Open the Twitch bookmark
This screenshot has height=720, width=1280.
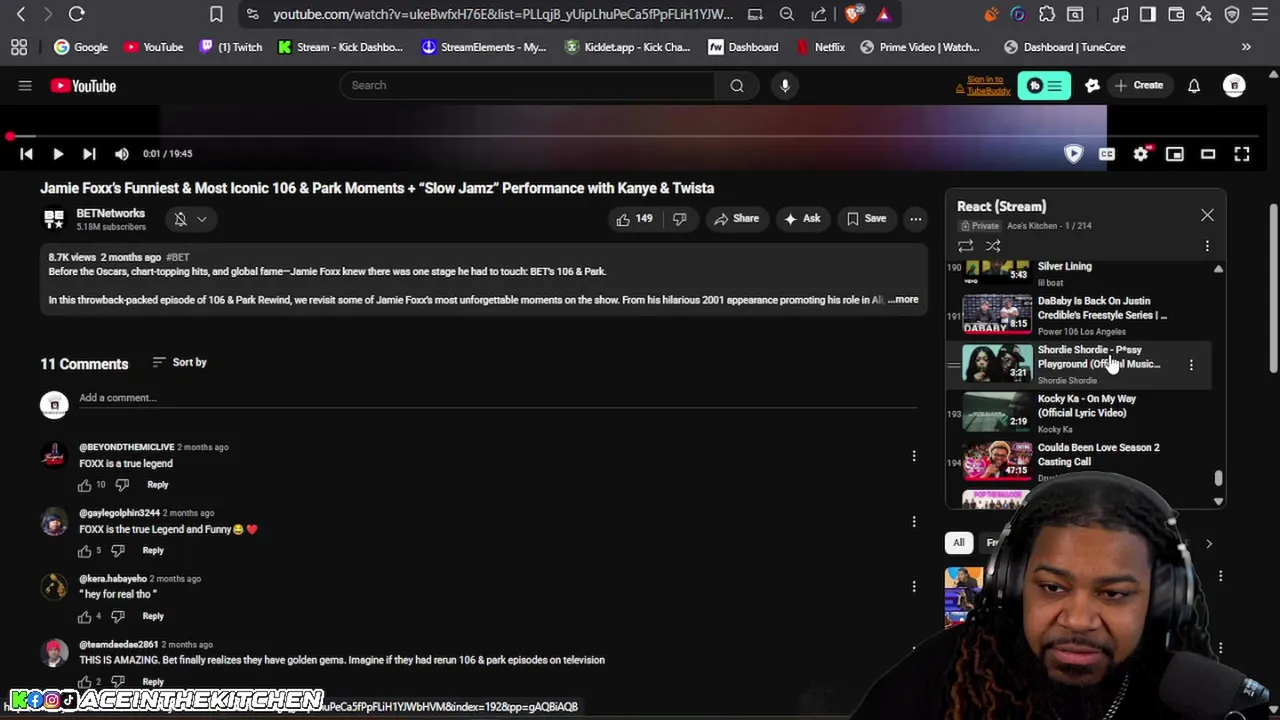230,47
